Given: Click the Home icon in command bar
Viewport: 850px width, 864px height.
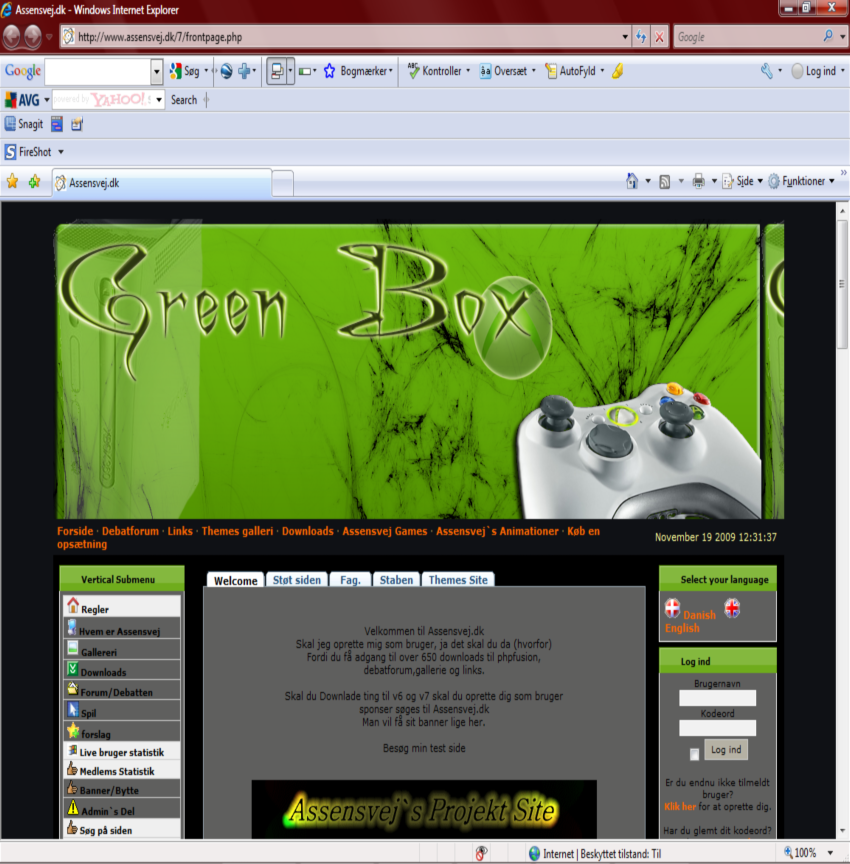Looking at the screenshot, I should (632, 181).
